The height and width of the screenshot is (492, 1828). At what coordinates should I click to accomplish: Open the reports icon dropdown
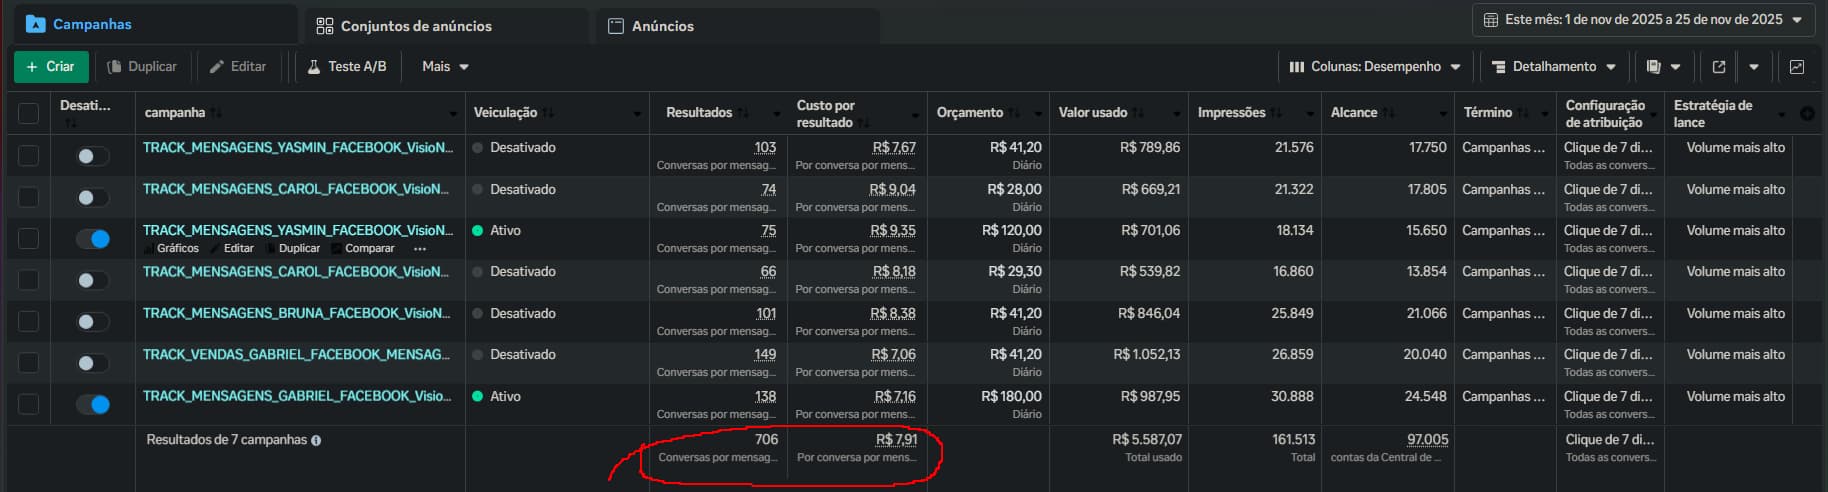(1663, 67)
